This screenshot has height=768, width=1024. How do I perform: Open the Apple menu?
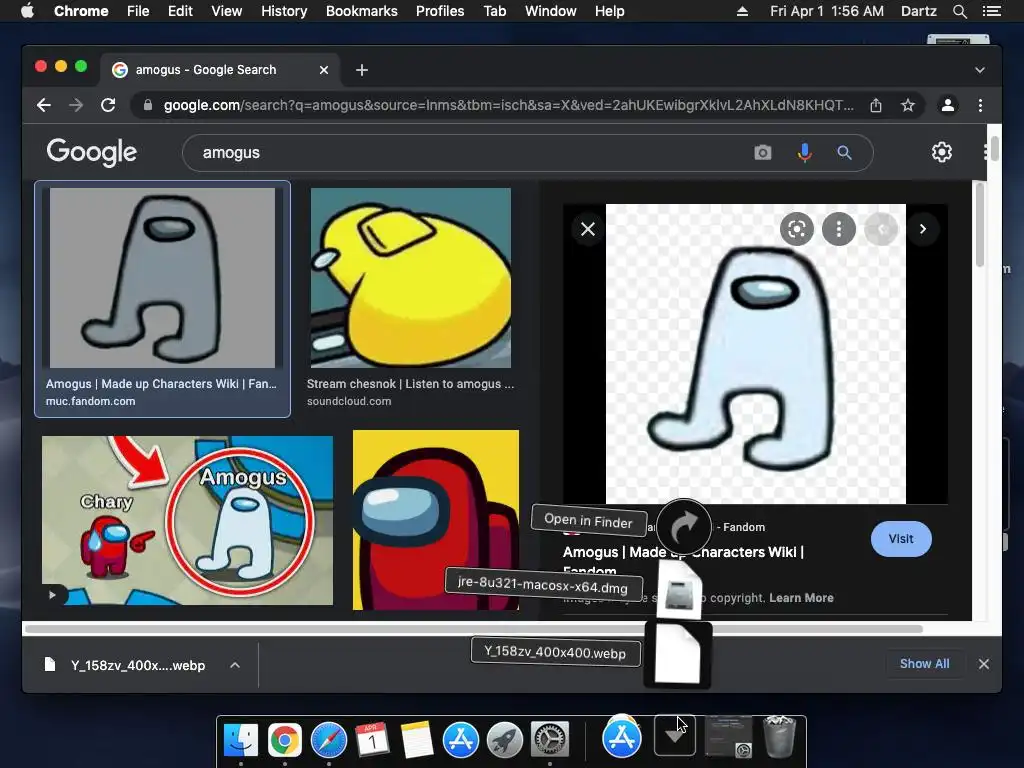(27, 11)
